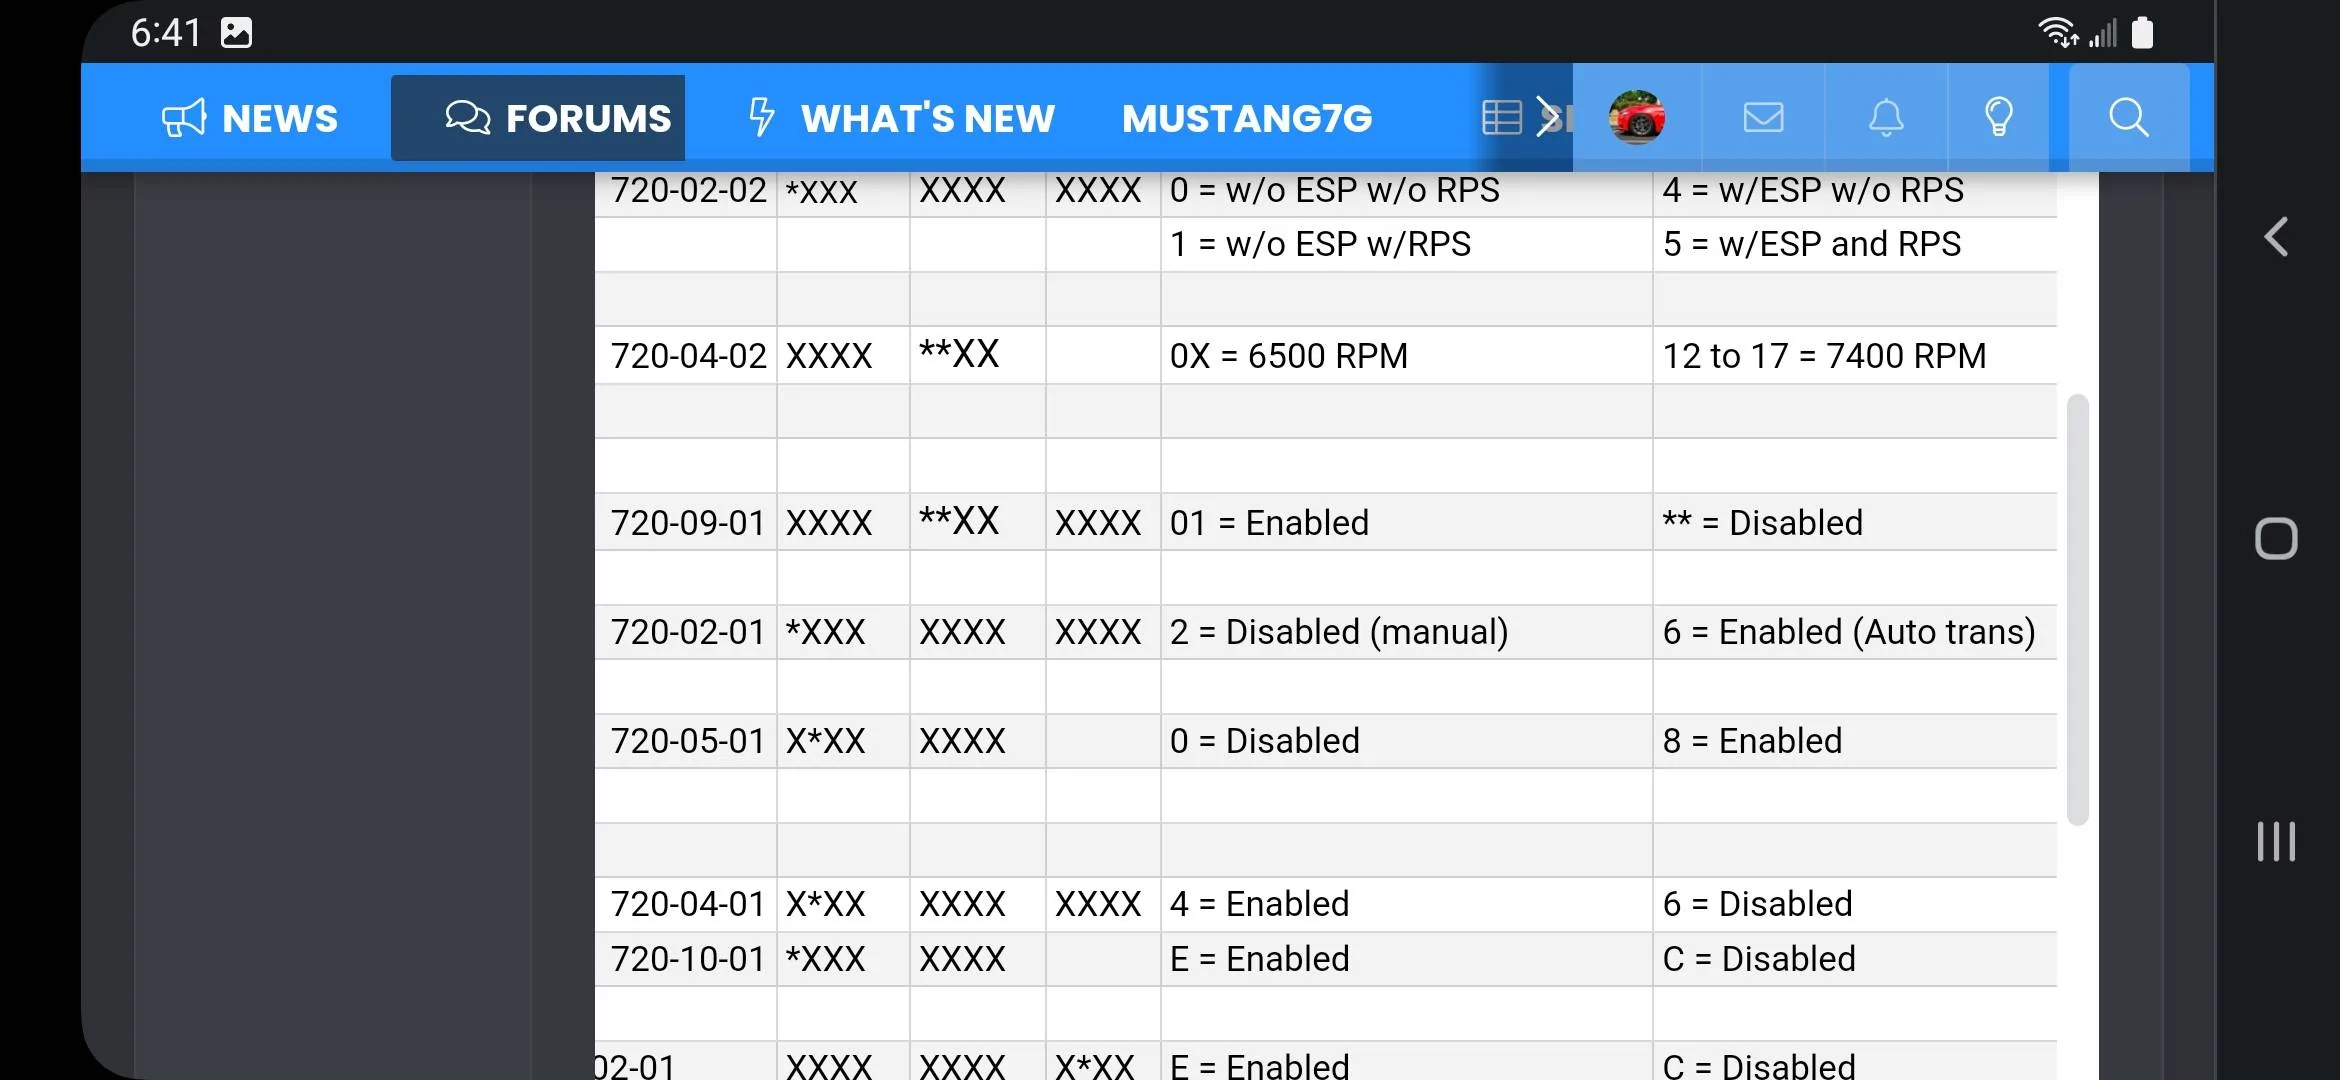
Task: Click the megaphone News icon
Action: click(x=184, y=118)
